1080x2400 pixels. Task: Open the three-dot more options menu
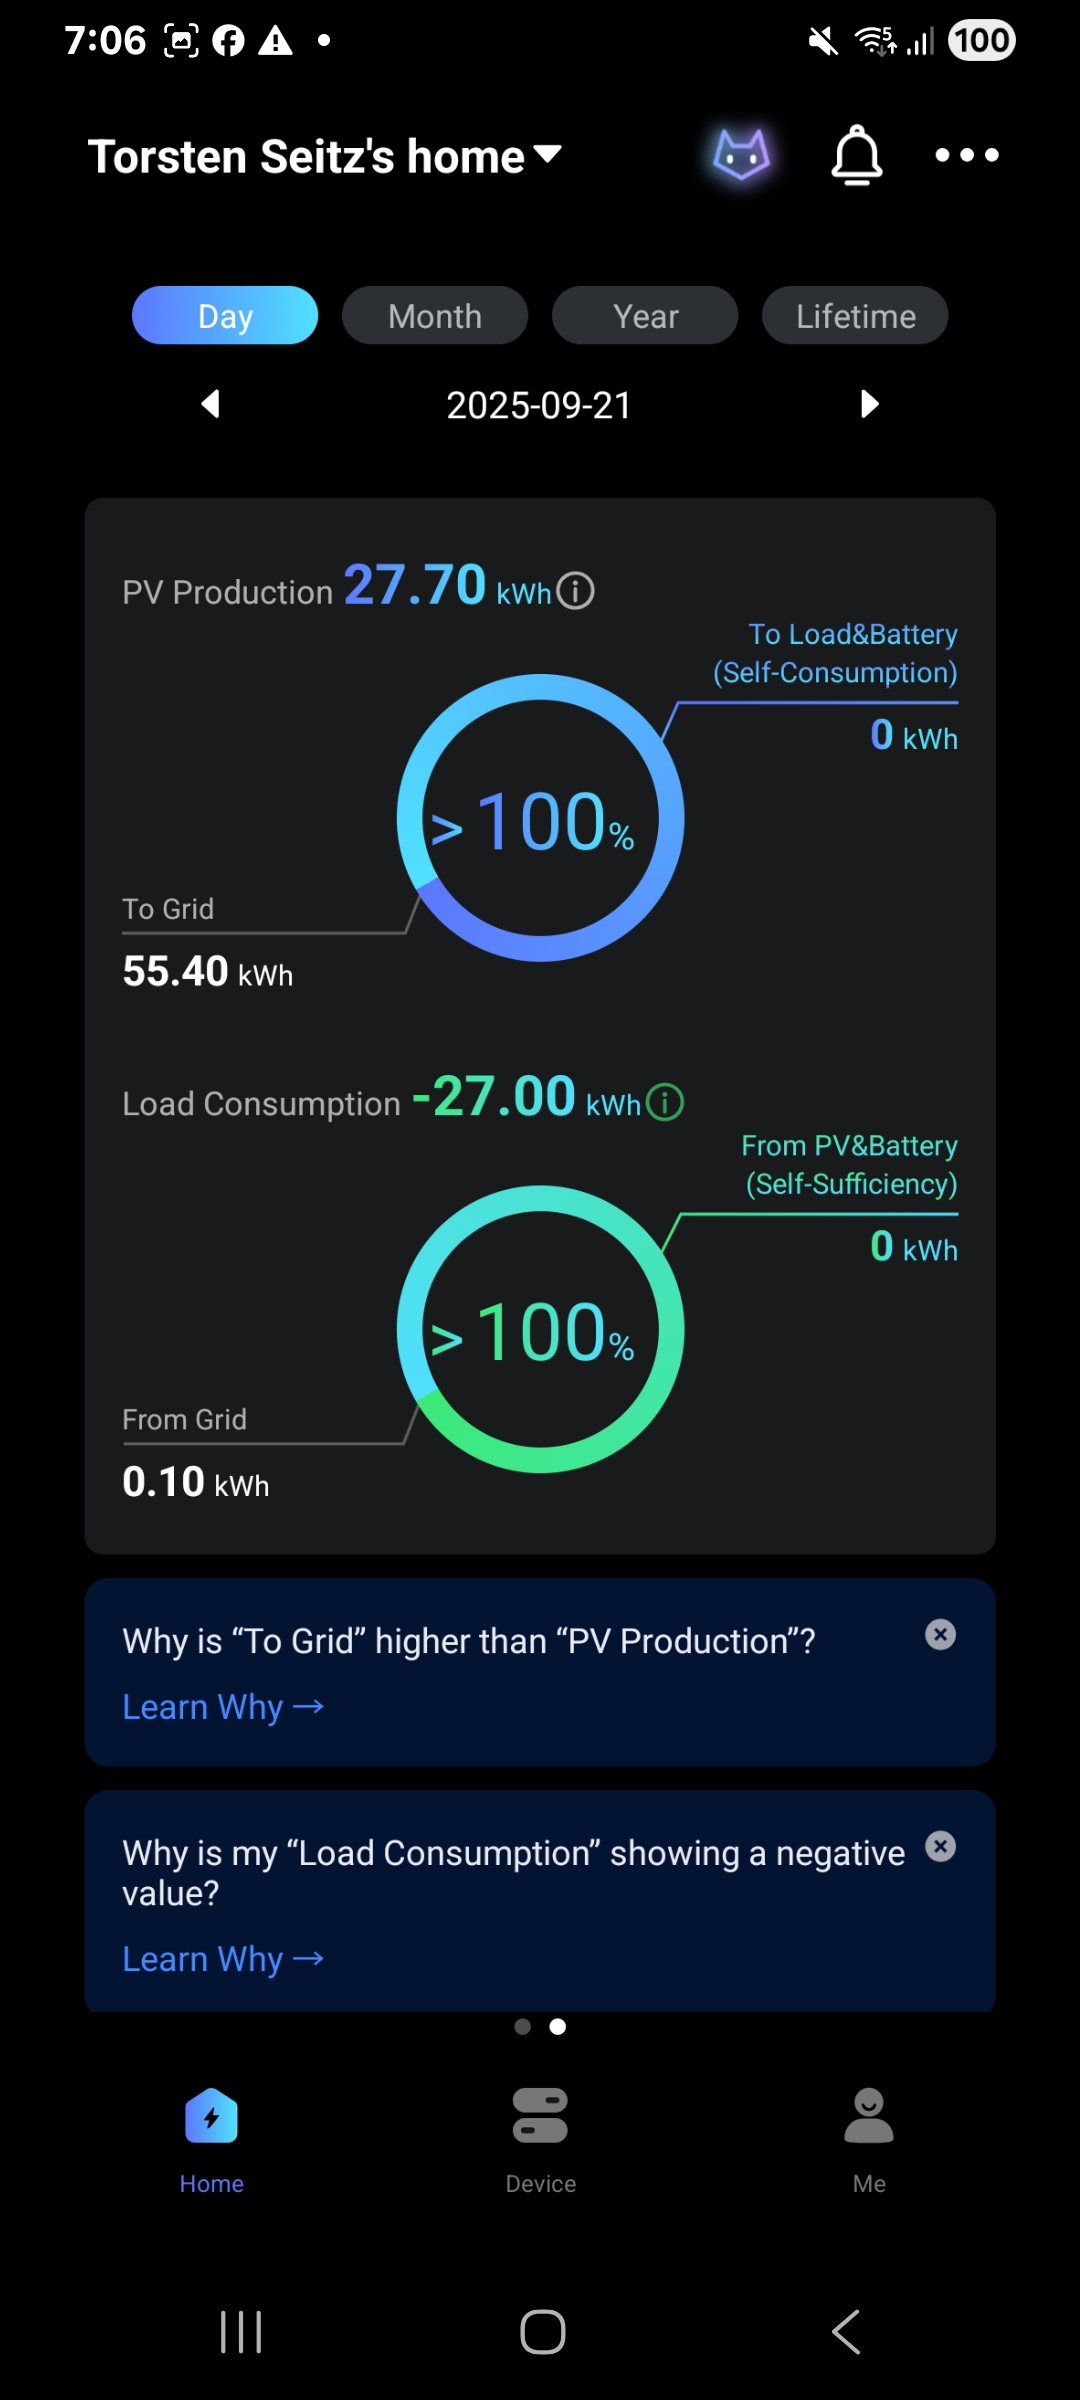coord(966,155)
